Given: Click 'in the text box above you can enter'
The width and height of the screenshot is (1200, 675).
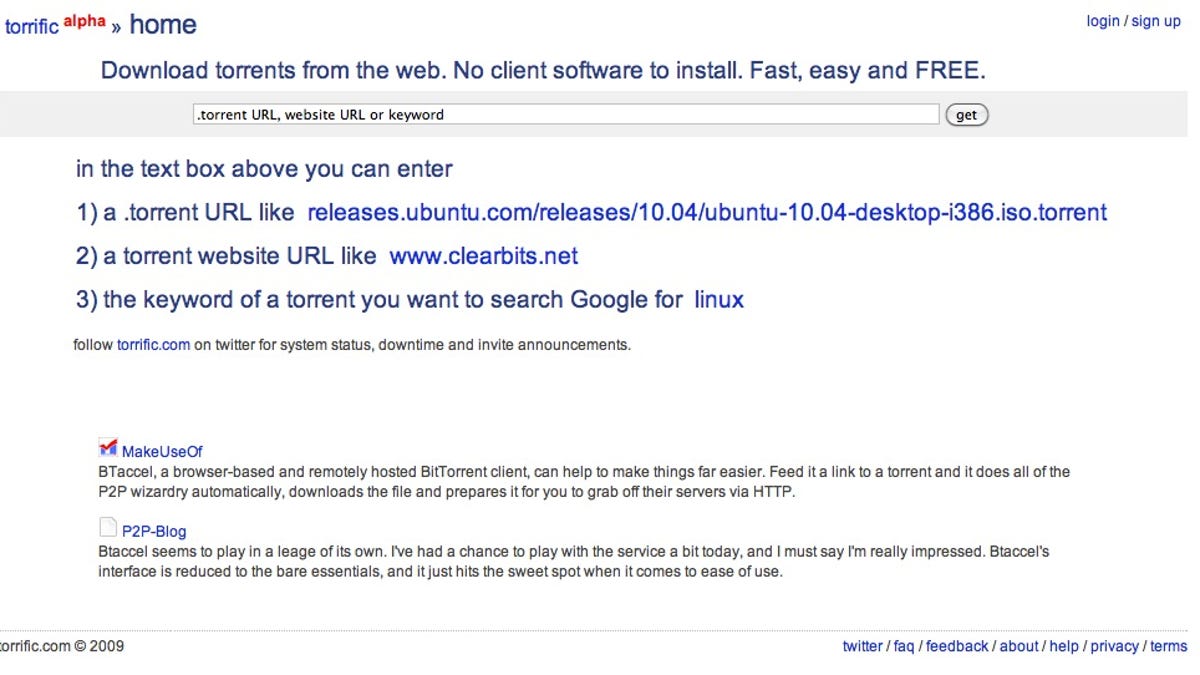Looking at the screenshot, I should (x=264, y=169).
